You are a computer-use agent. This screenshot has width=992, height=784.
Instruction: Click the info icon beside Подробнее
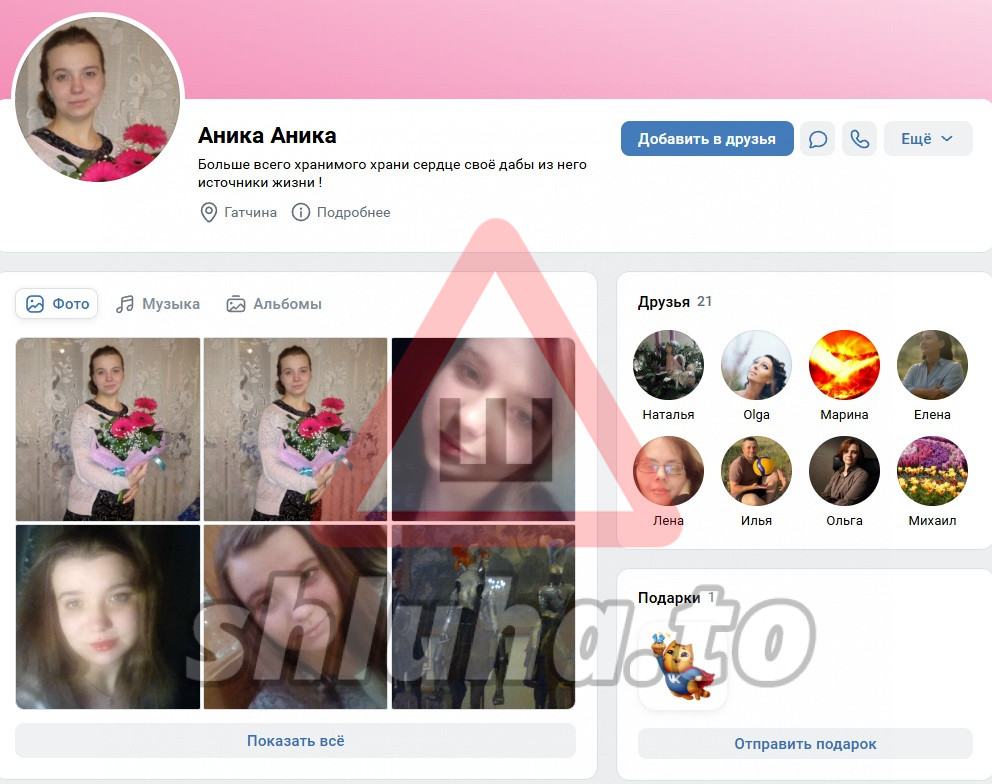(300, 212)
